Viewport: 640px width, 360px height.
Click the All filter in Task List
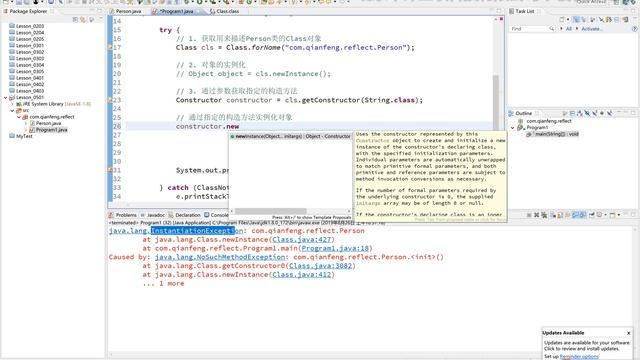(569, 29)
